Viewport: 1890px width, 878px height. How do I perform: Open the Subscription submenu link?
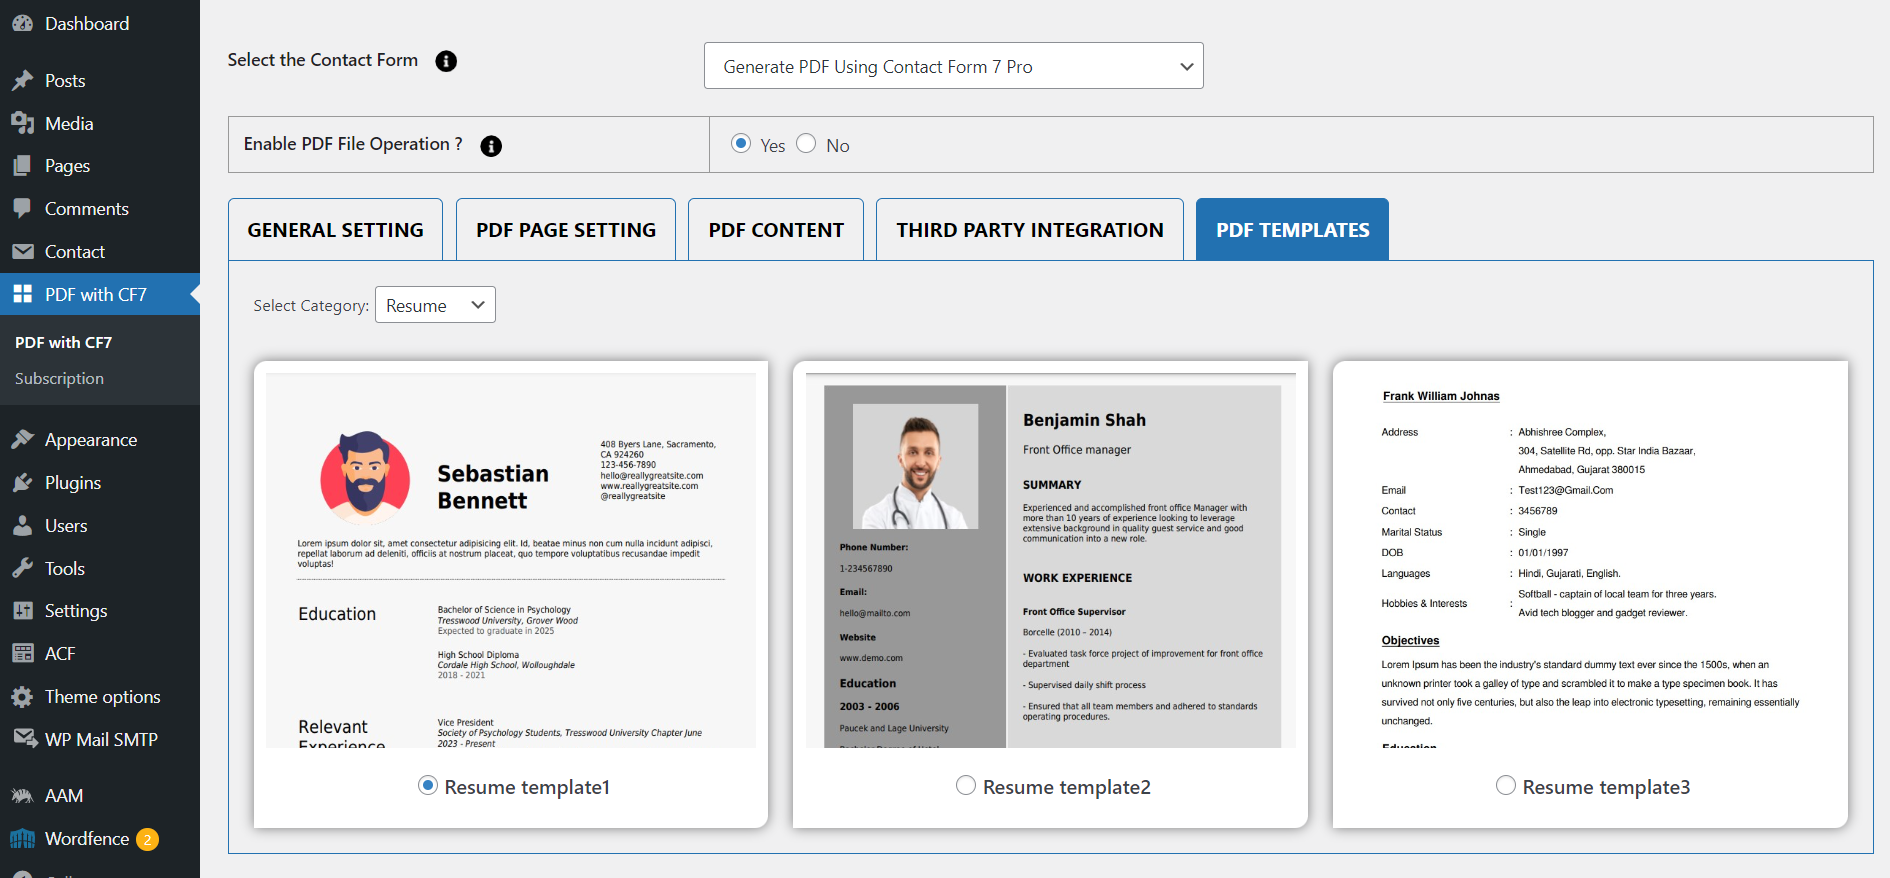[x=59, y=378]
